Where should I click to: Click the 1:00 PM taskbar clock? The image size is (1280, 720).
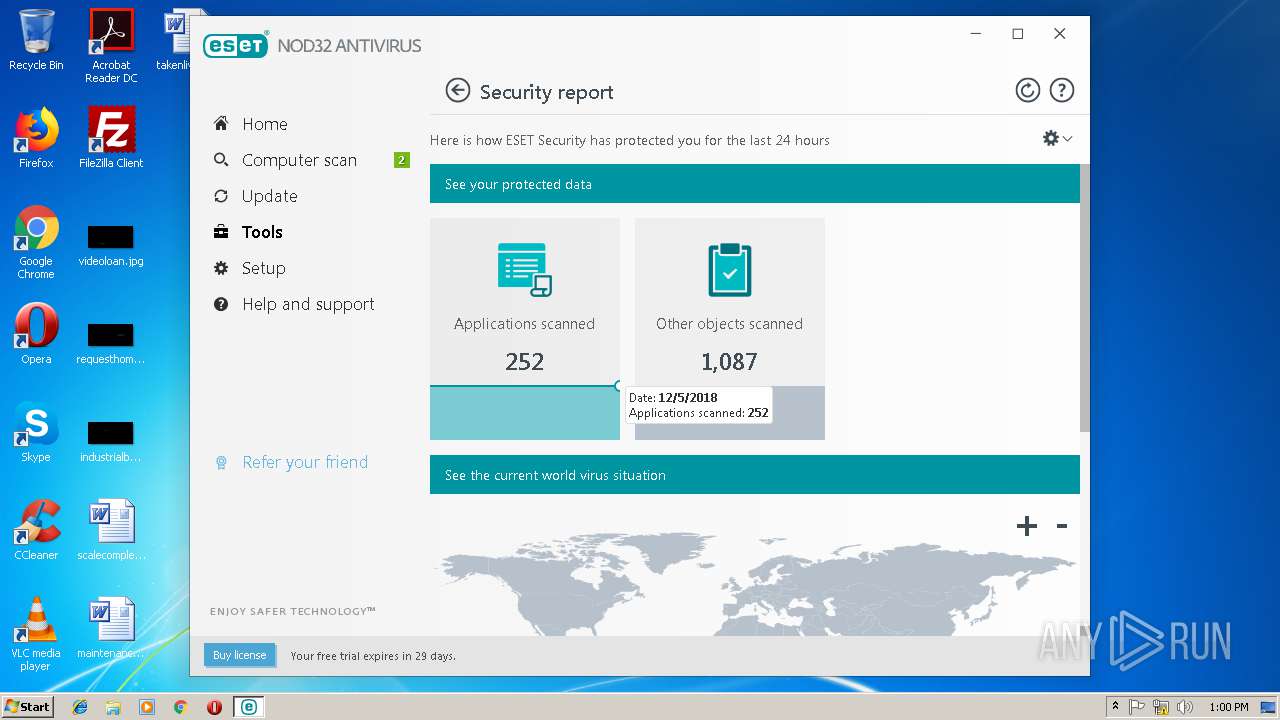(x=1229, y=707)
